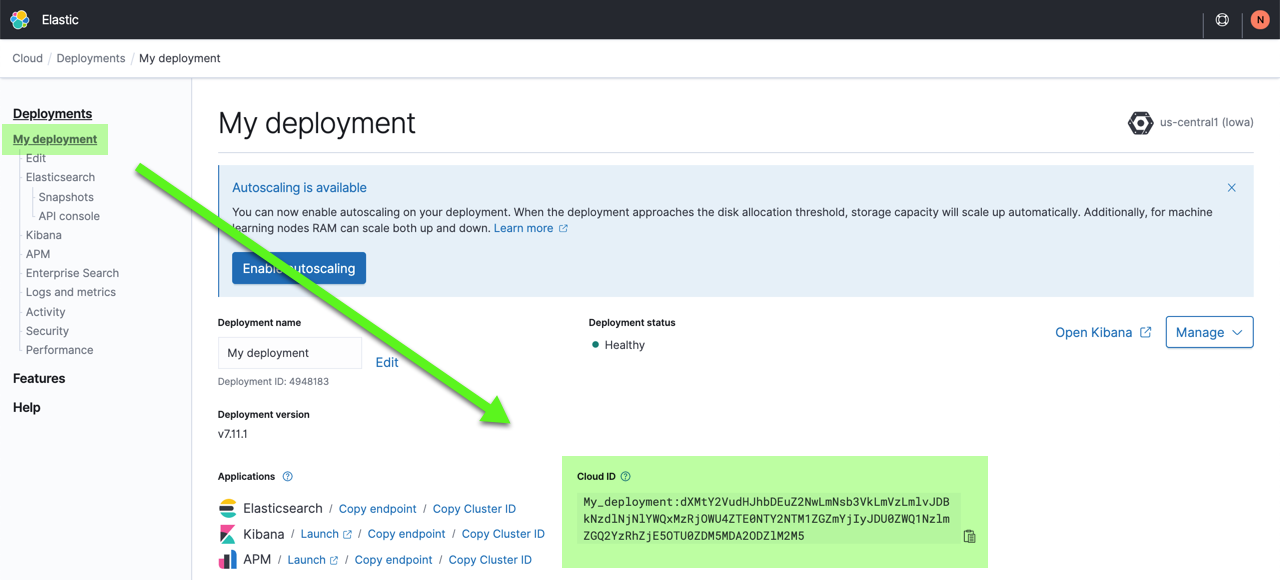Image resolution: width=1280 pixels, height=580 pixels.
Task: Click the Kibana icon under Applications
Action: pyautogui.click(x=228, y=533)
